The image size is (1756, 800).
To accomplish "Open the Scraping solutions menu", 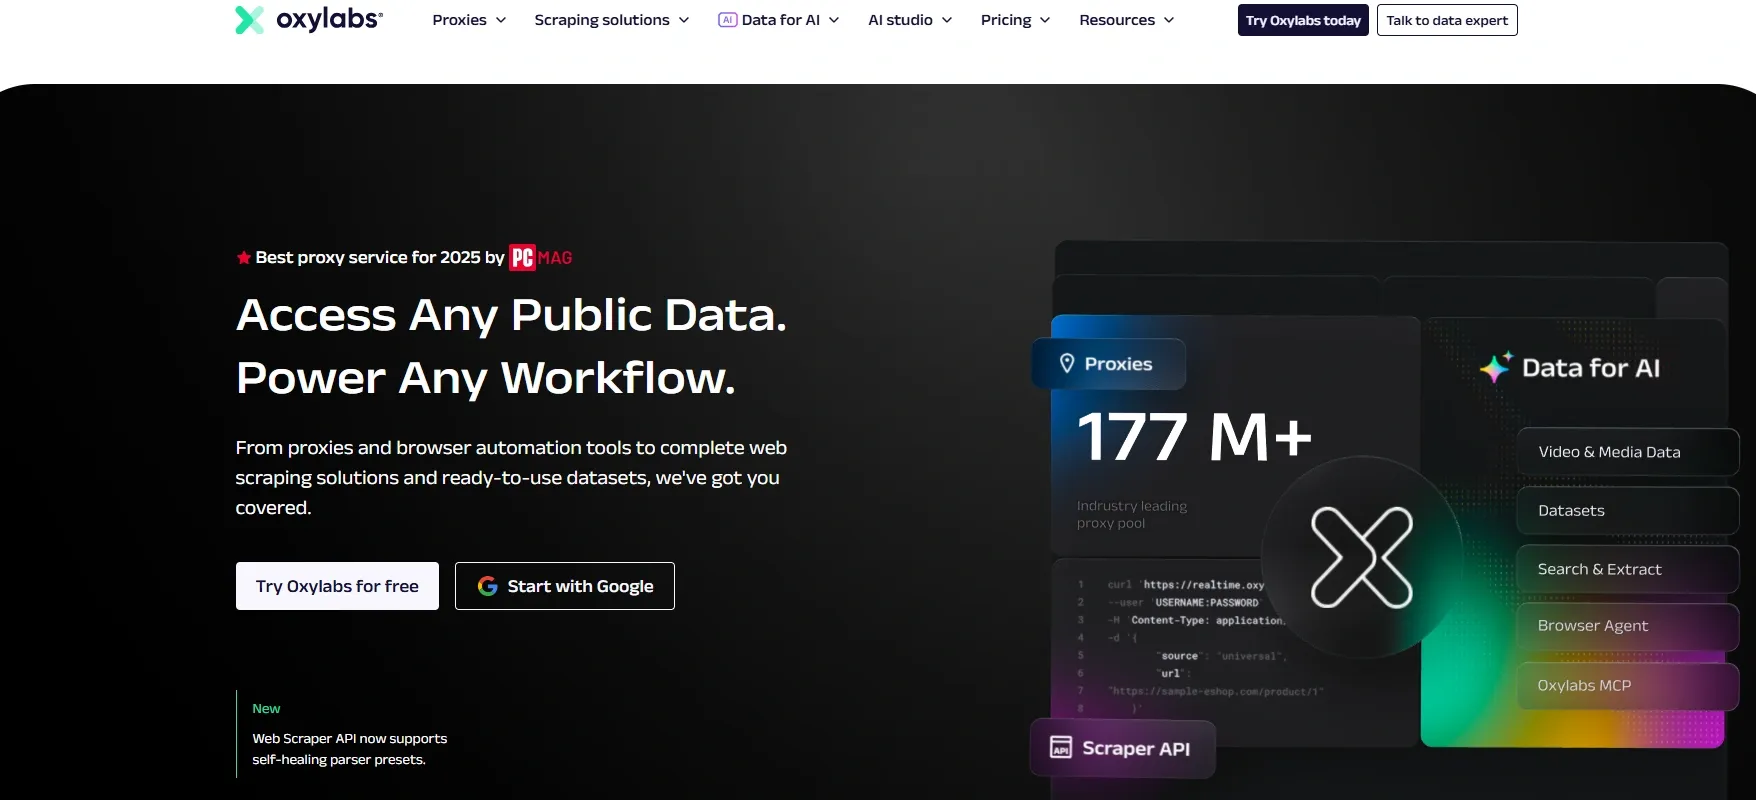I will tap(612, 20).
